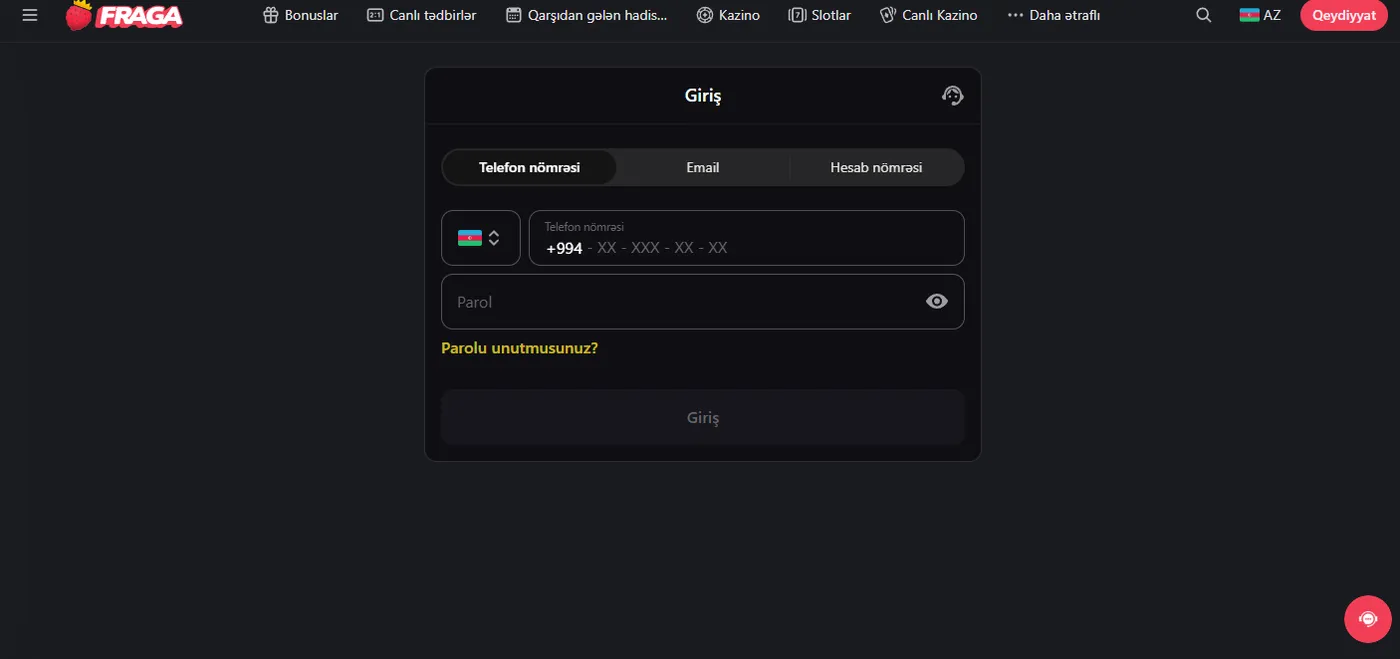Switch to the Hesab nömrəsi tab

pyautogui.click(x=876, y=167)
